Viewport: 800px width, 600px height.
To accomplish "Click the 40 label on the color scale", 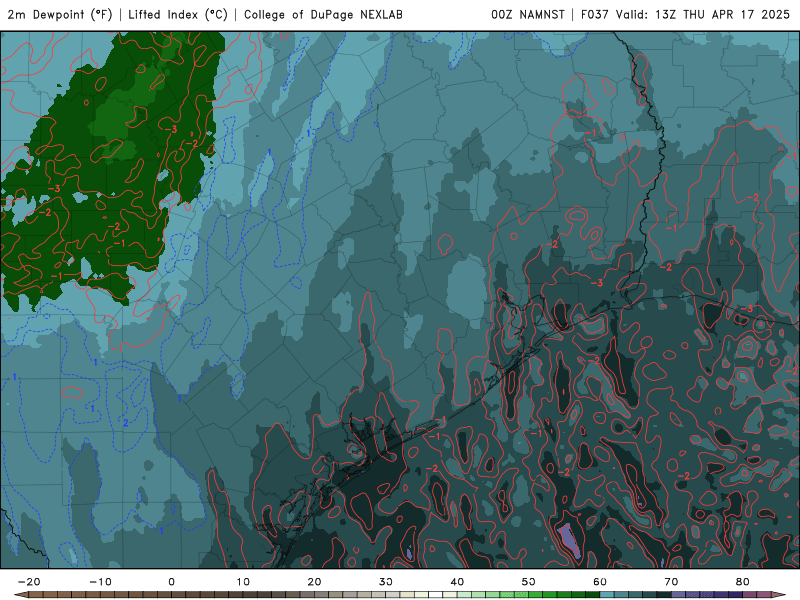I will tap(457, 582).
